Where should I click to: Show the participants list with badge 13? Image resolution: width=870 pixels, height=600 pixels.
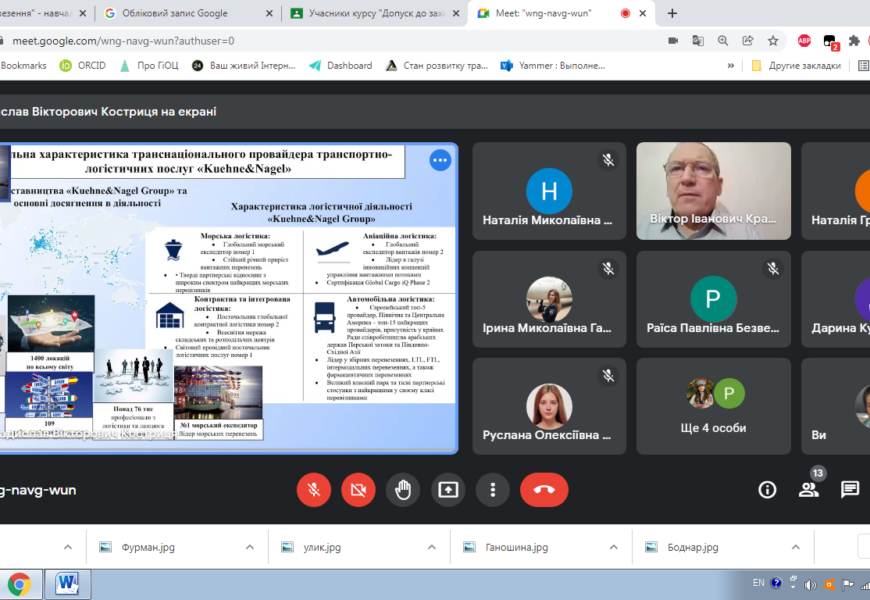pyautogui.click(x=809, y=488)
